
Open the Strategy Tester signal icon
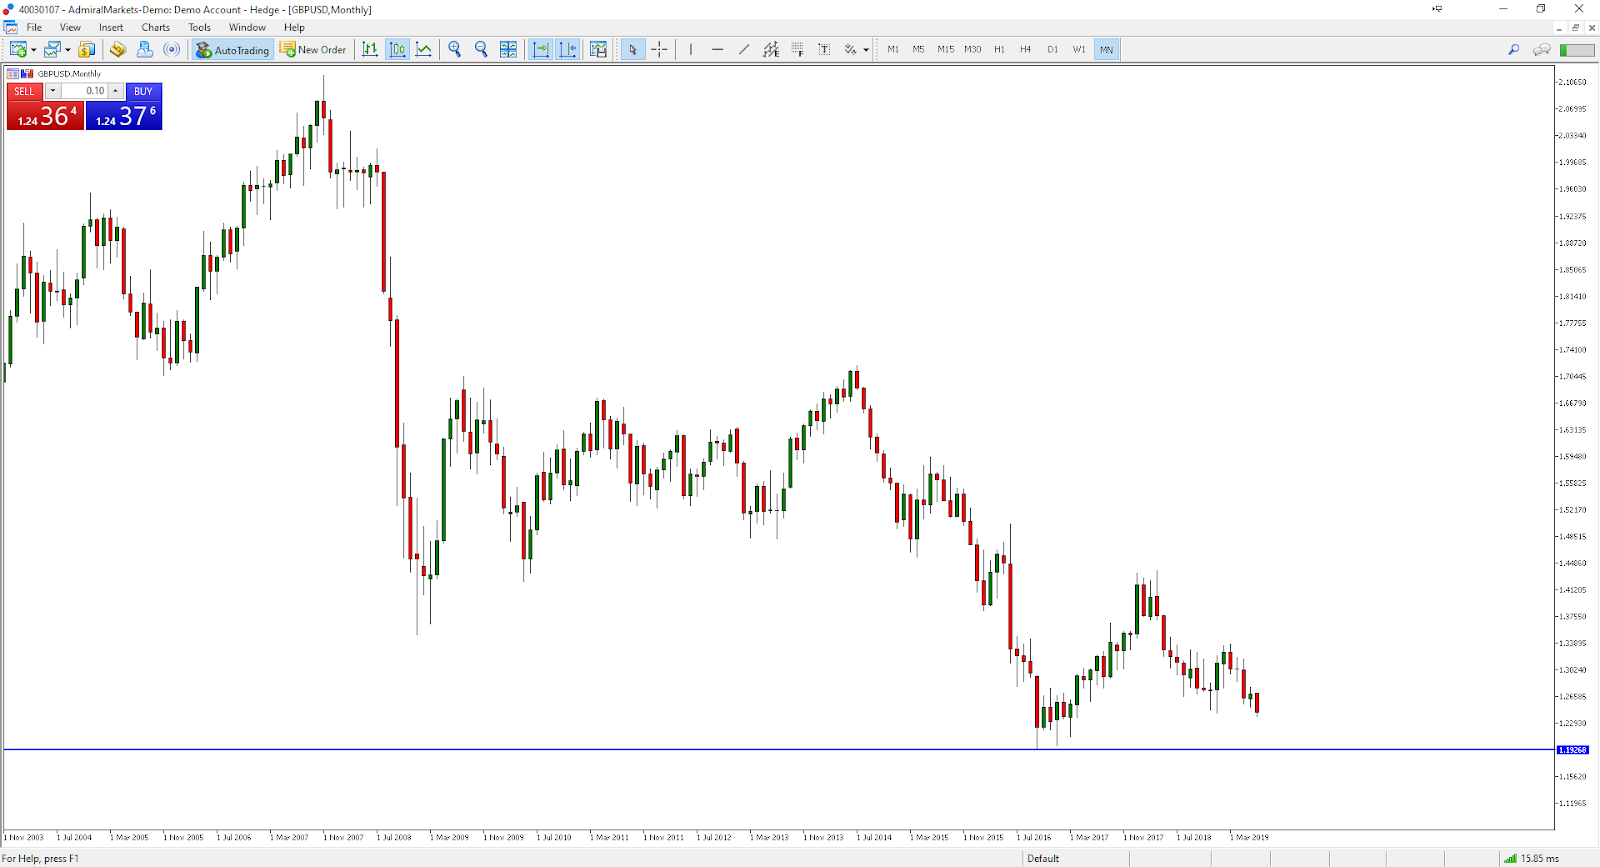(172, 49)
